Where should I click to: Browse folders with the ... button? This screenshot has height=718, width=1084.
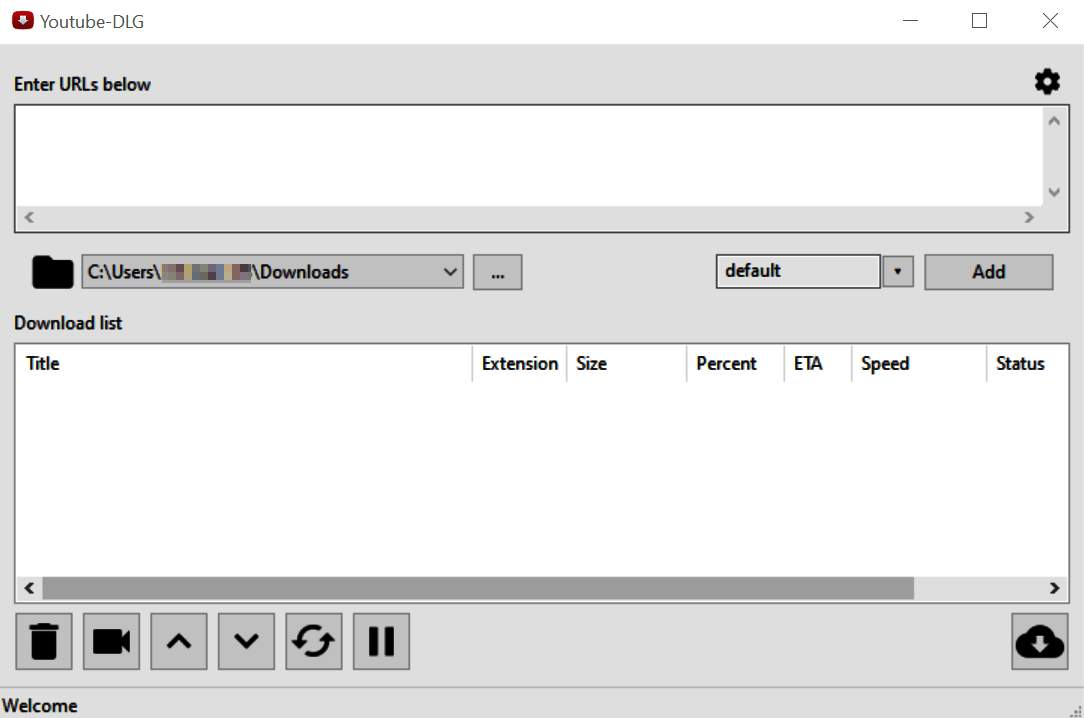point(497,272)
